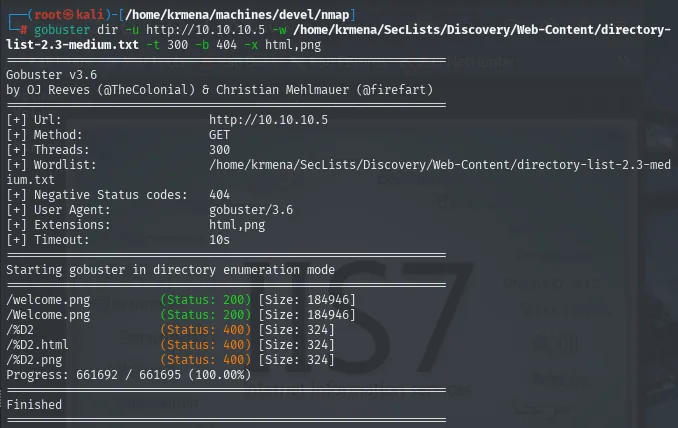Click the author line with @firefart
This screenshot has width=678, height=428.
[x=220, y=90]
